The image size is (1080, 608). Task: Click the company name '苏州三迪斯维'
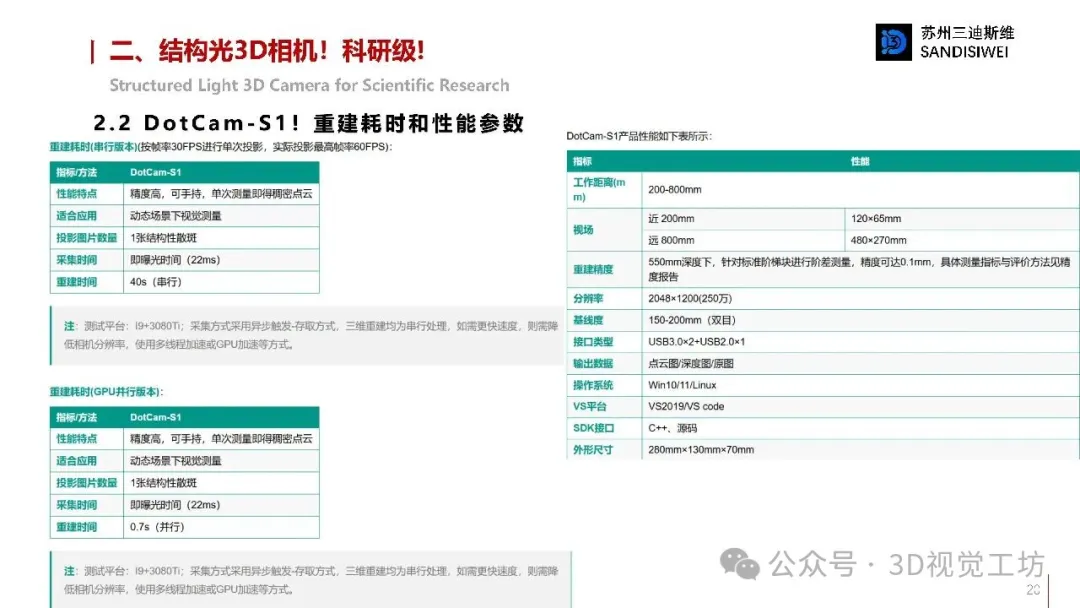click(967, 33)
